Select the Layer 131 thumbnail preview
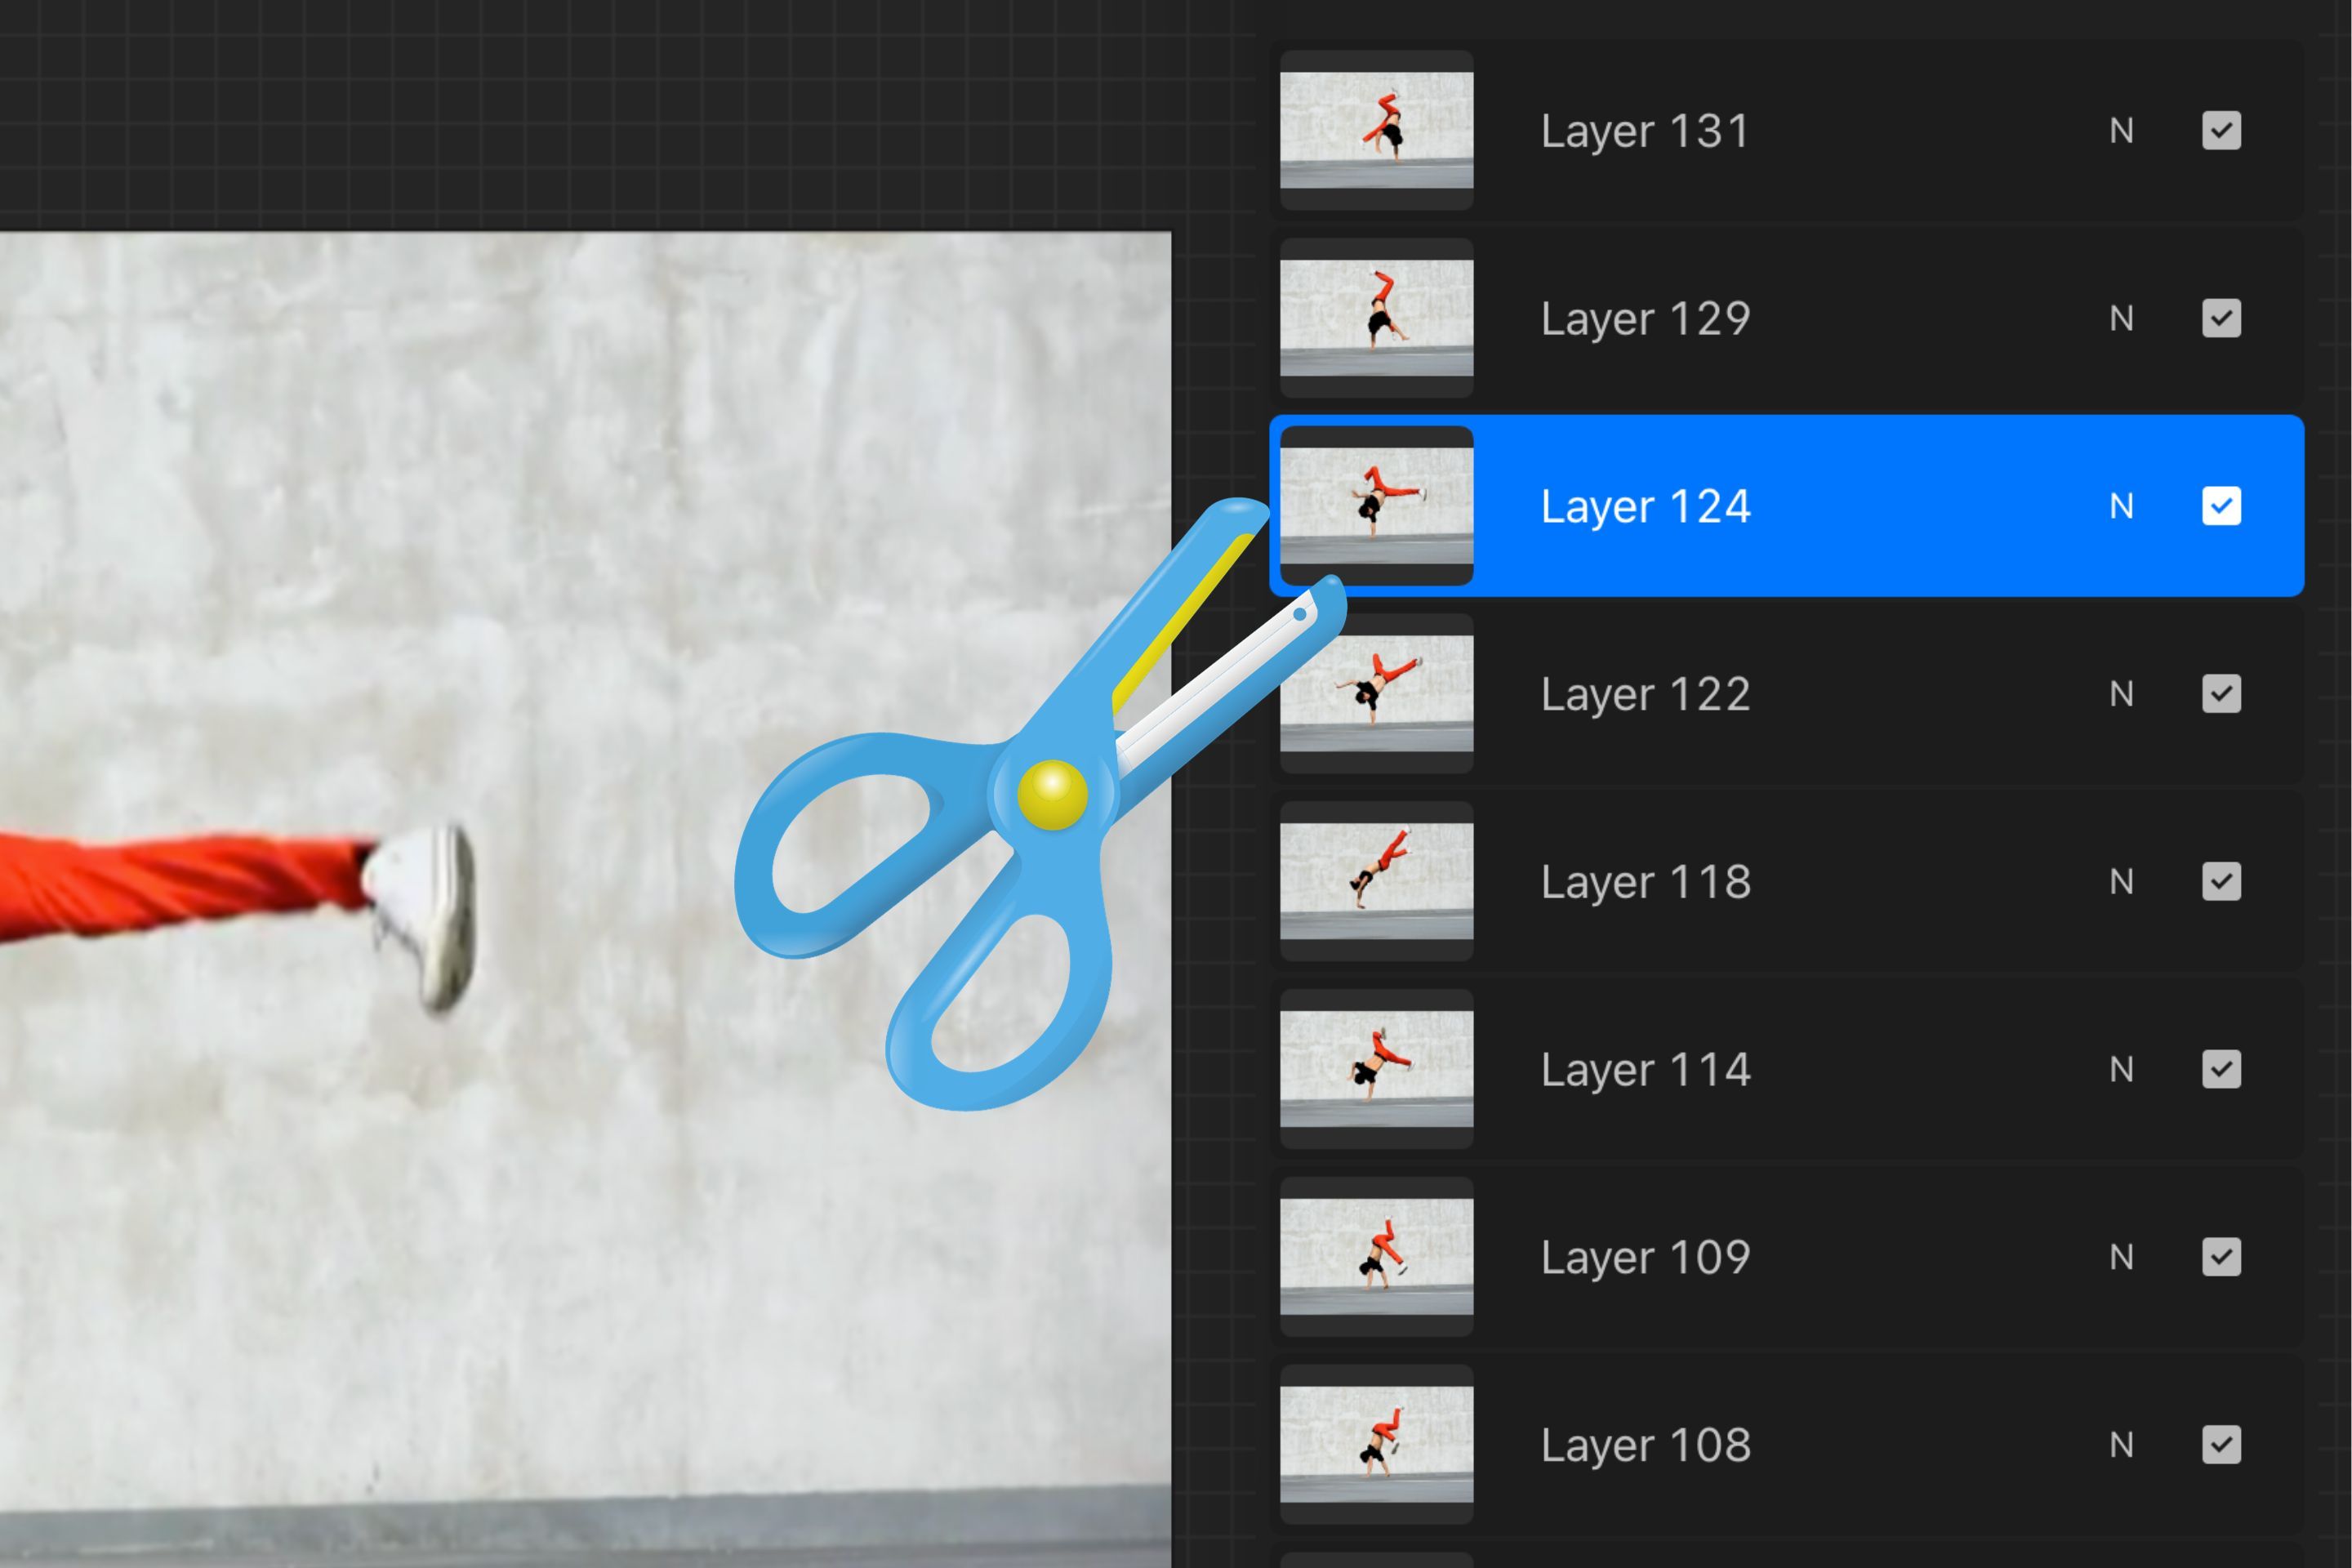Screen dimensions: 2352x1568 click(1376, 130)
